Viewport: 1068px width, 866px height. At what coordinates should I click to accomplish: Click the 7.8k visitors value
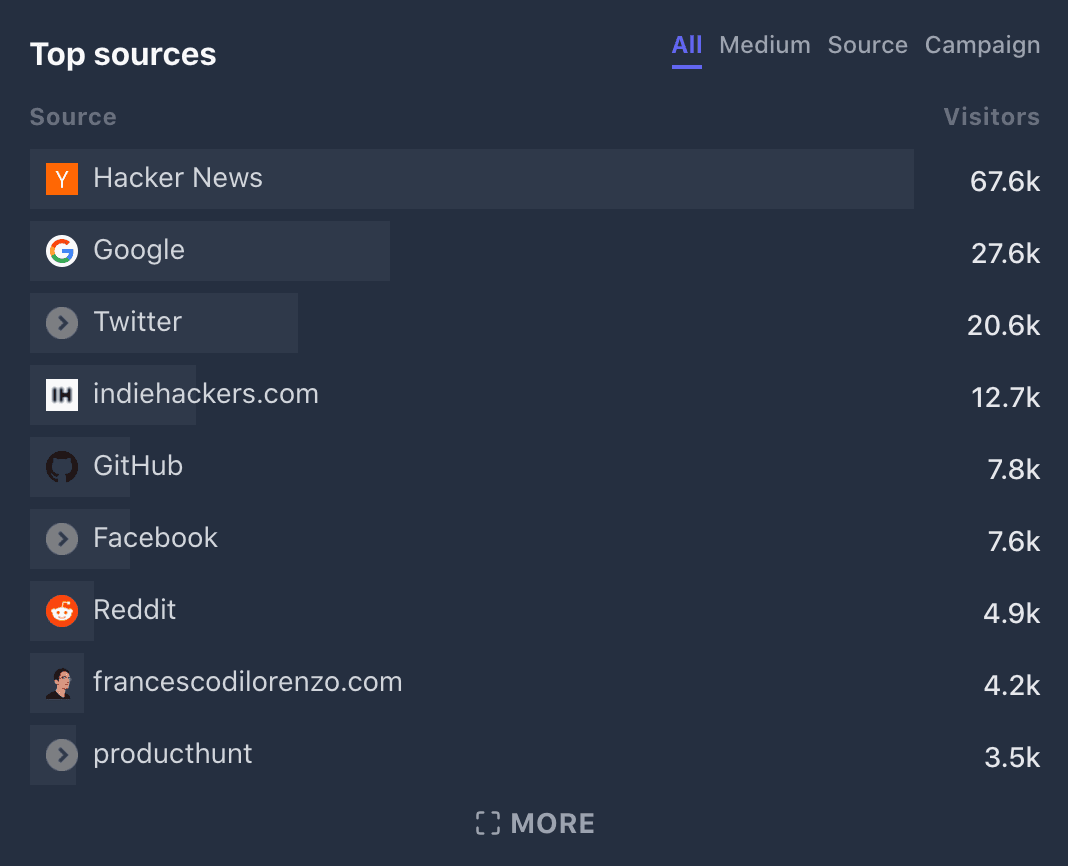click(x=1014, y=469)
